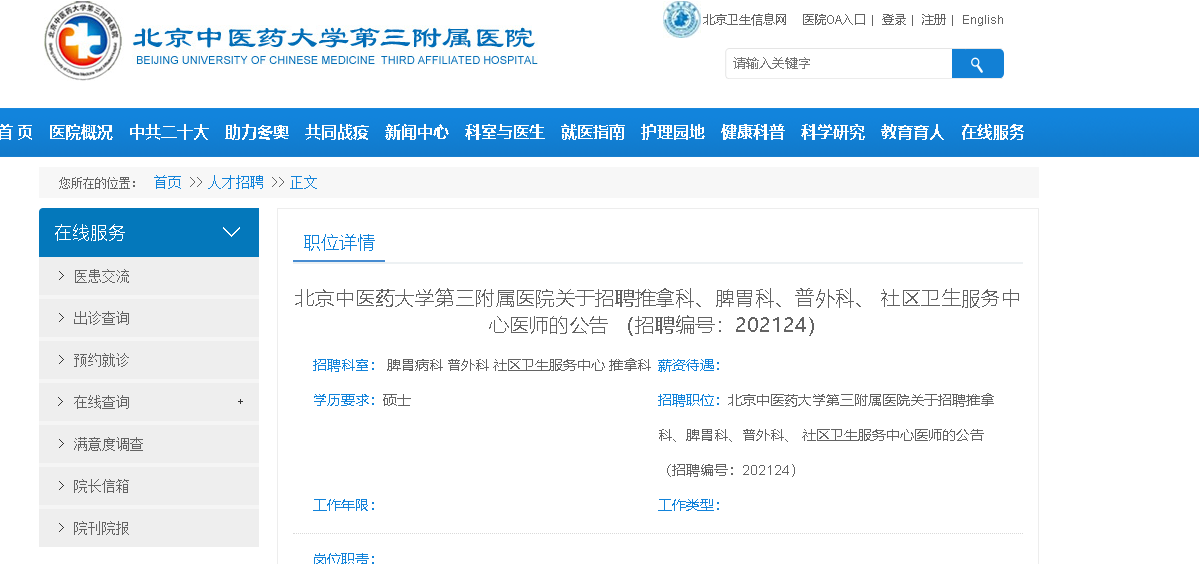The width and height of the screenshot is (1199, 564).
Task: Switch to the English site
Action: pos(983,20)
